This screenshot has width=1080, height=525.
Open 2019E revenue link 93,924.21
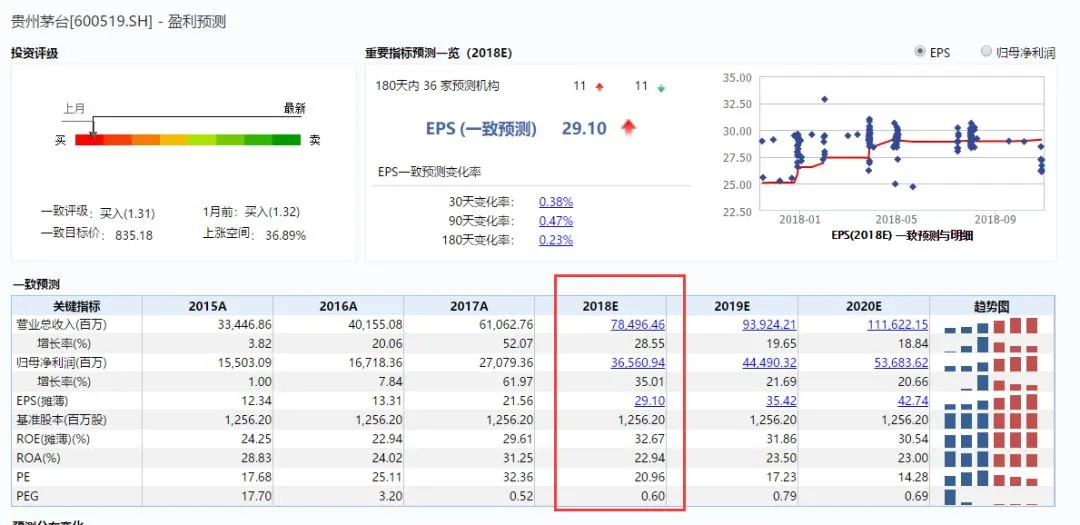[769, 324]
